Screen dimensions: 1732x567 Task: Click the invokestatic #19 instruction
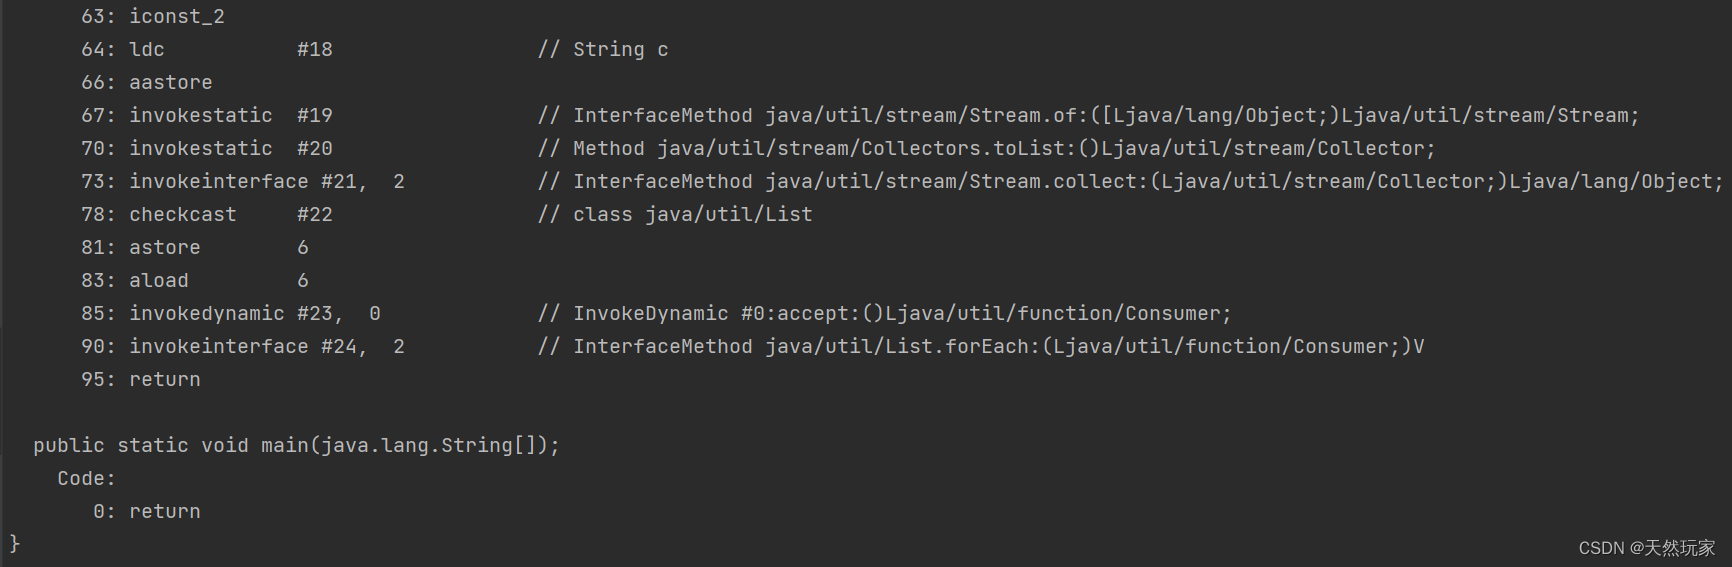point(230,116)
